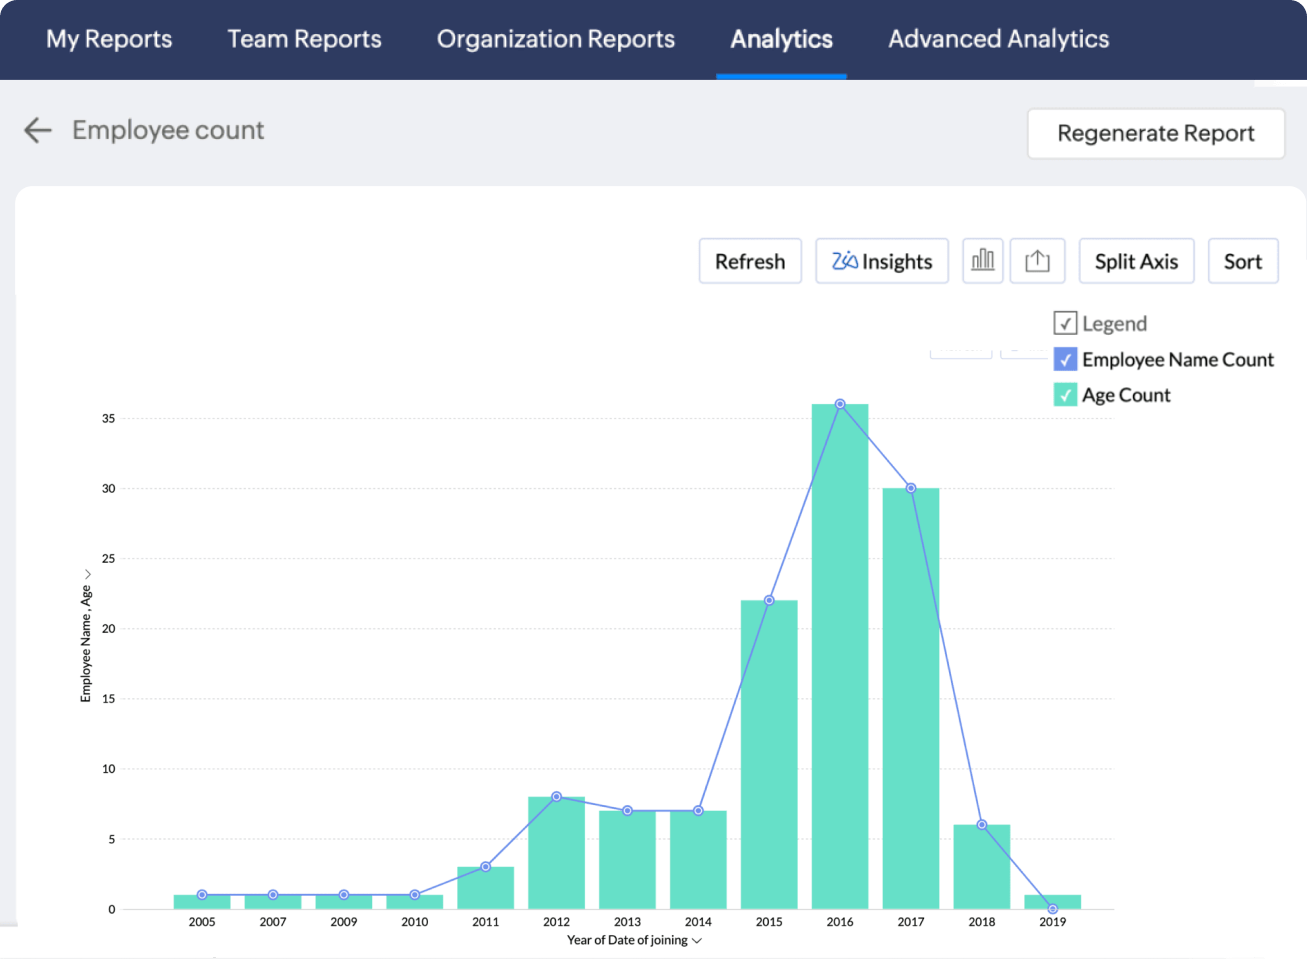This screenshot has width=1307, height=959.
Task: Toggle the Legend checkbox
Action: [1065, 323]
